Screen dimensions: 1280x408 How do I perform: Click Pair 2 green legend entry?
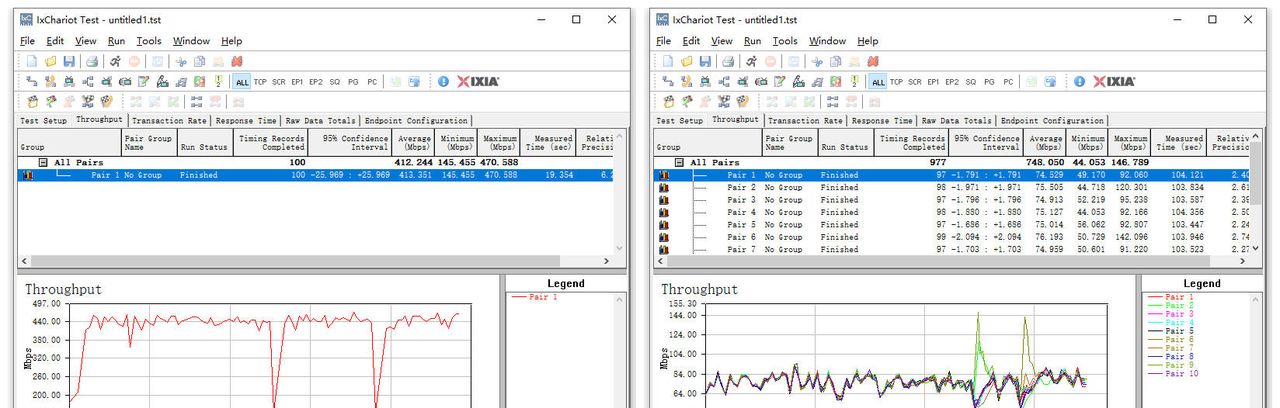1179,305
